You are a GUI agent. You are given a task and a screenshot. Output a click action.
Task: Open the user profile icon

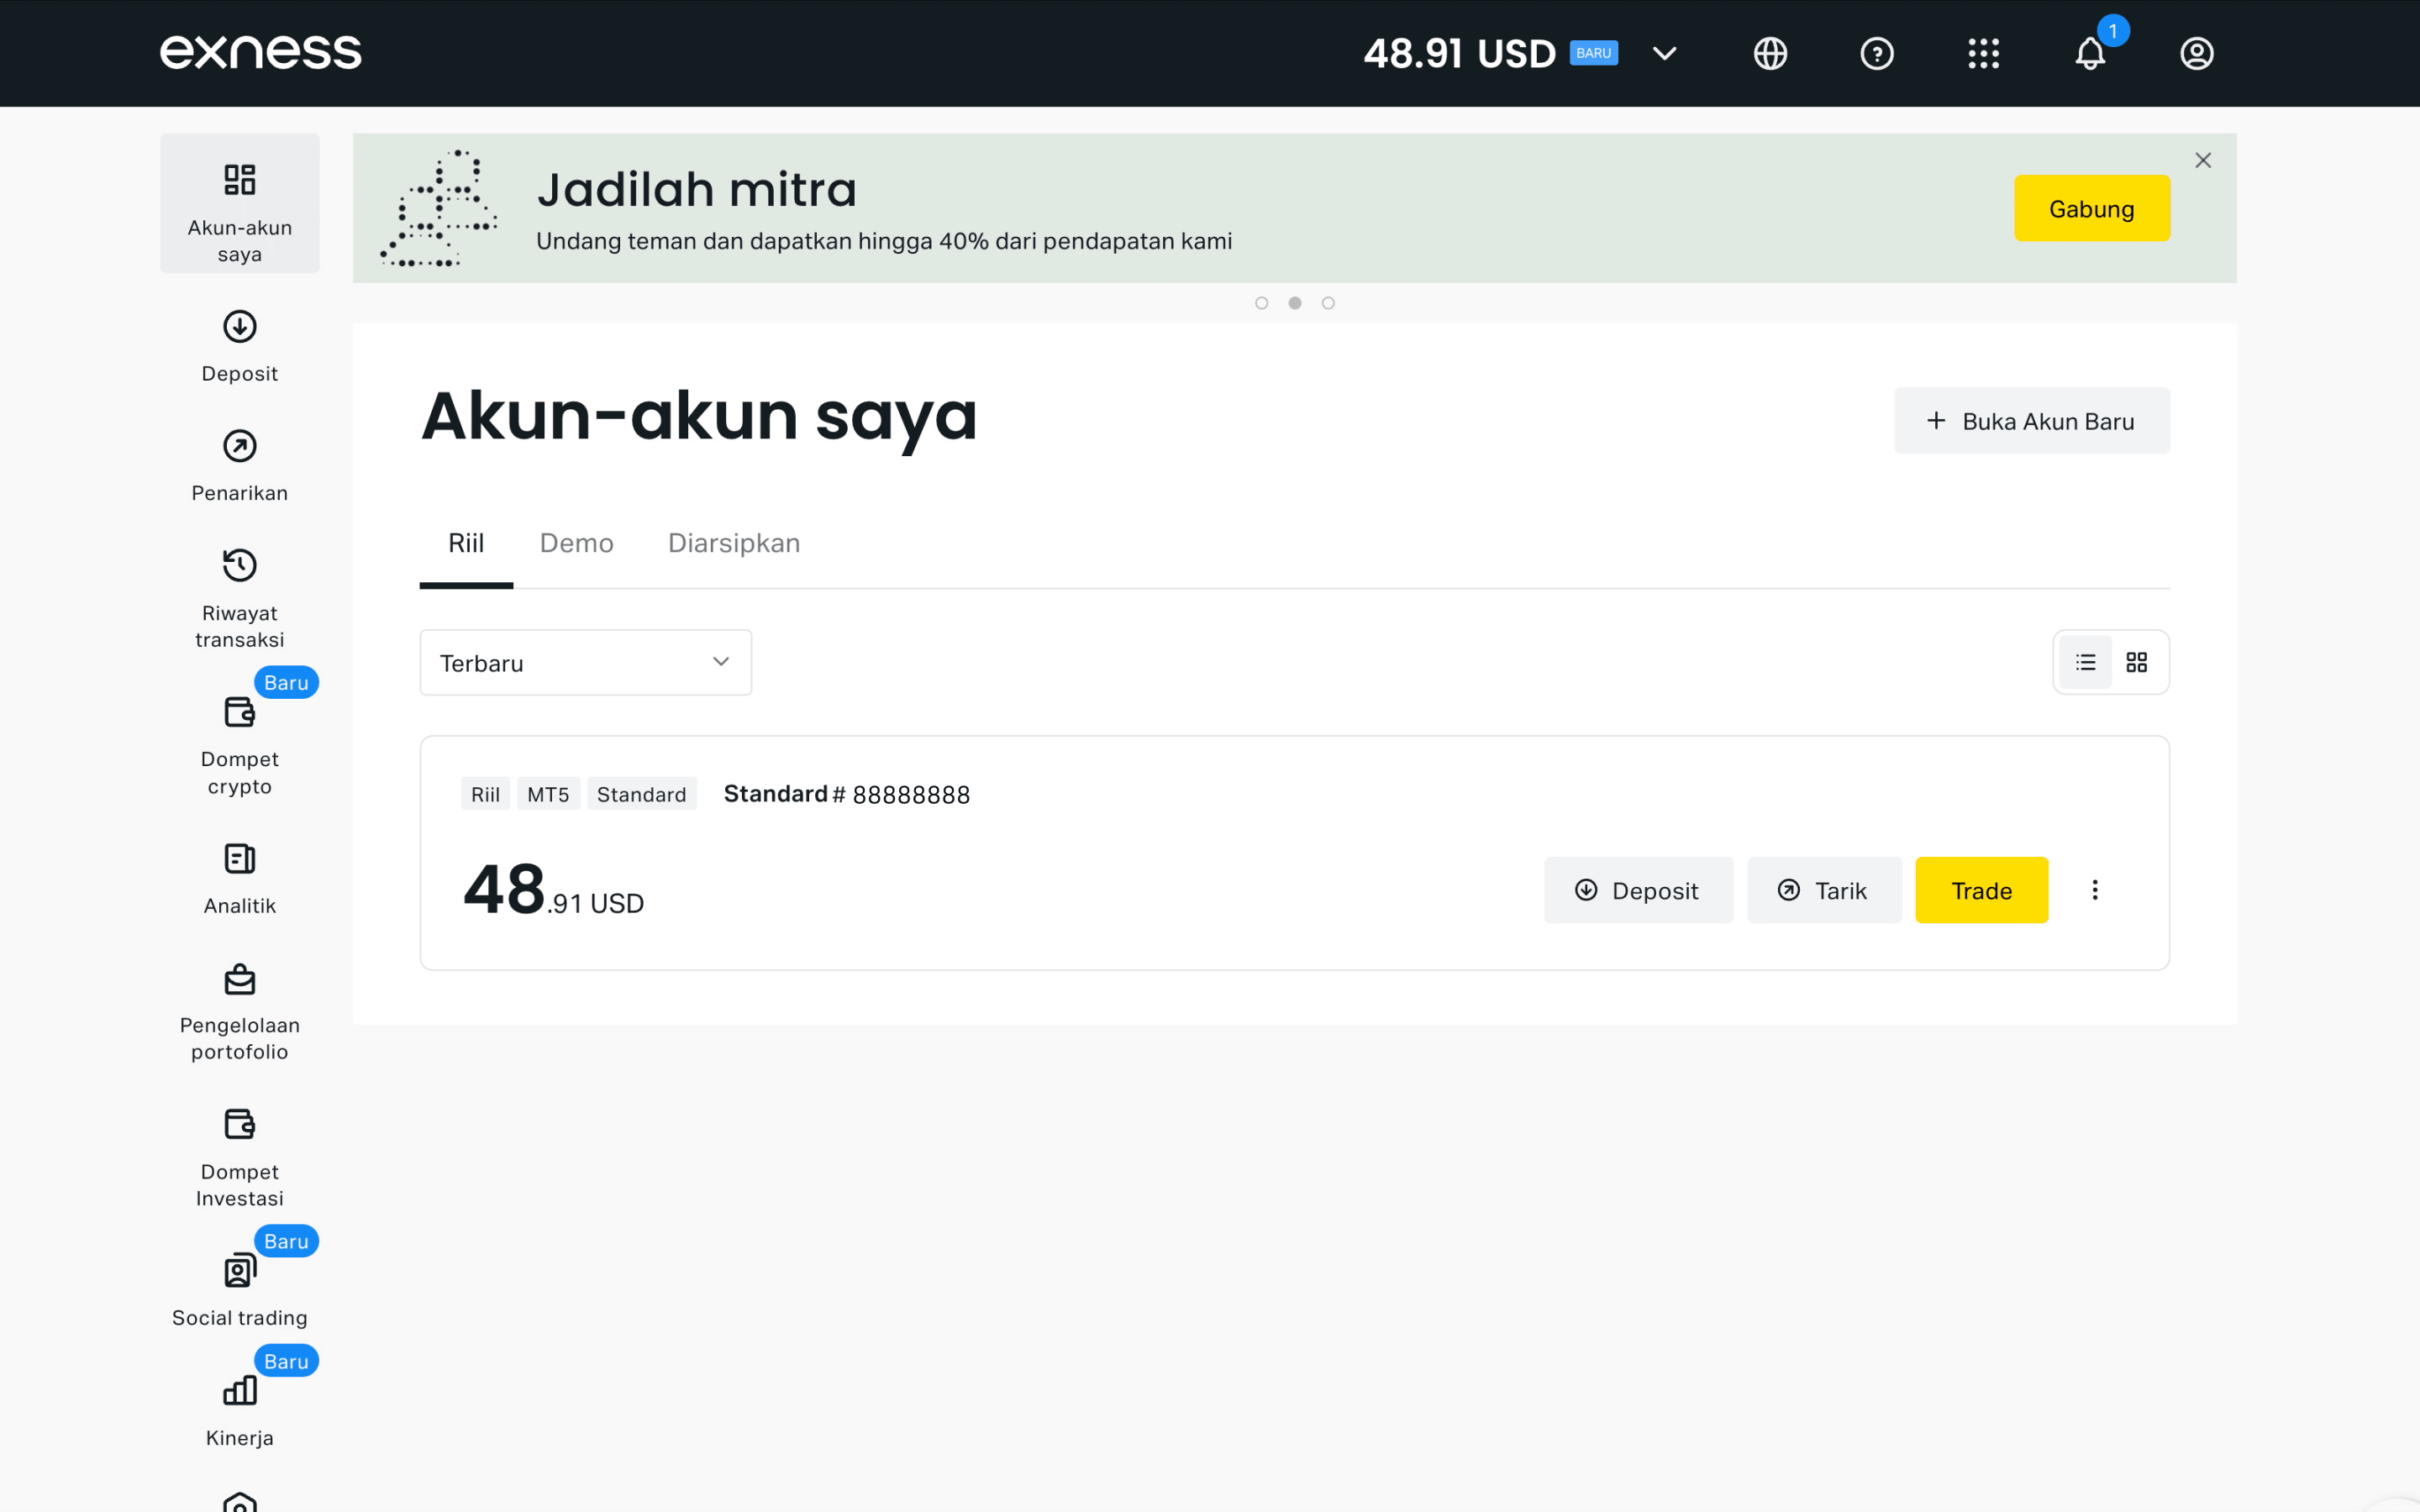click(2196, 53)
